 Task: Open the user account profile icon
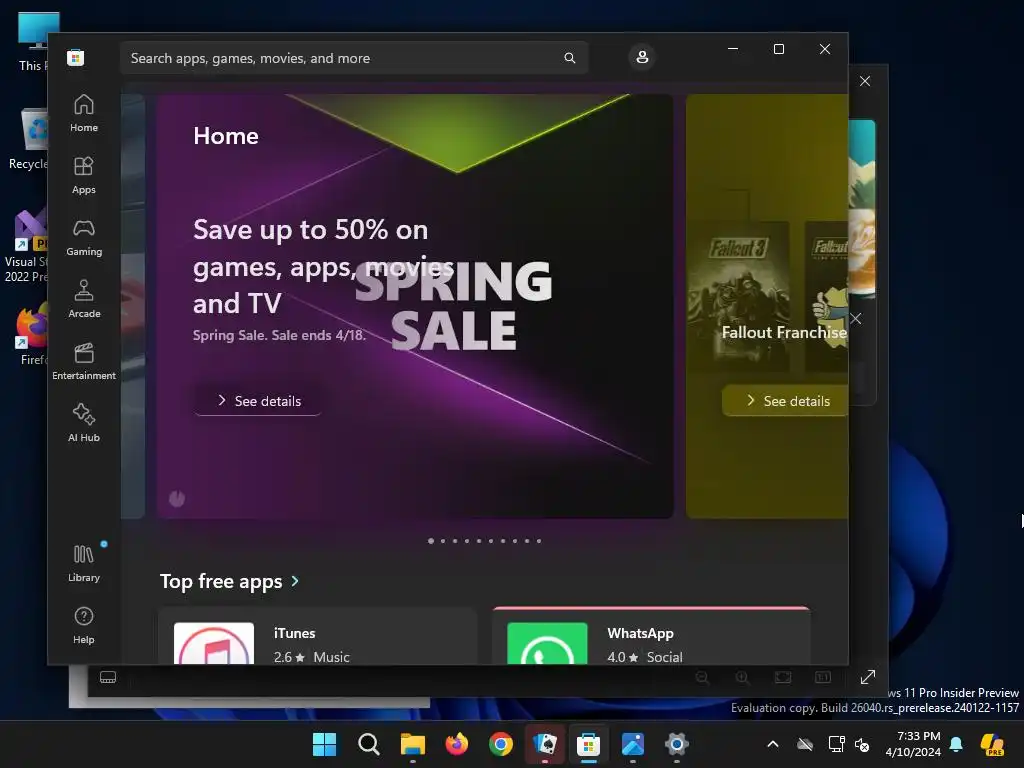(642, 57)
